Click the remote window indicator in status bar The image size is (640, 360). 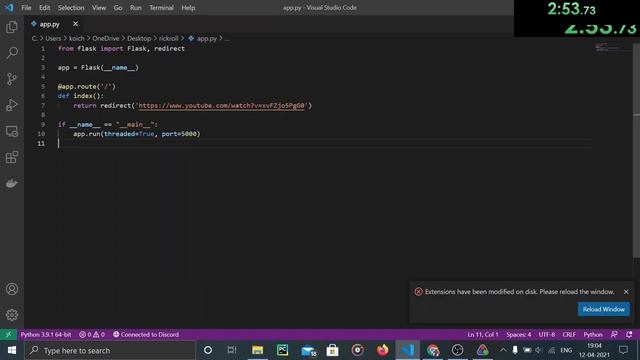(8, 334)
